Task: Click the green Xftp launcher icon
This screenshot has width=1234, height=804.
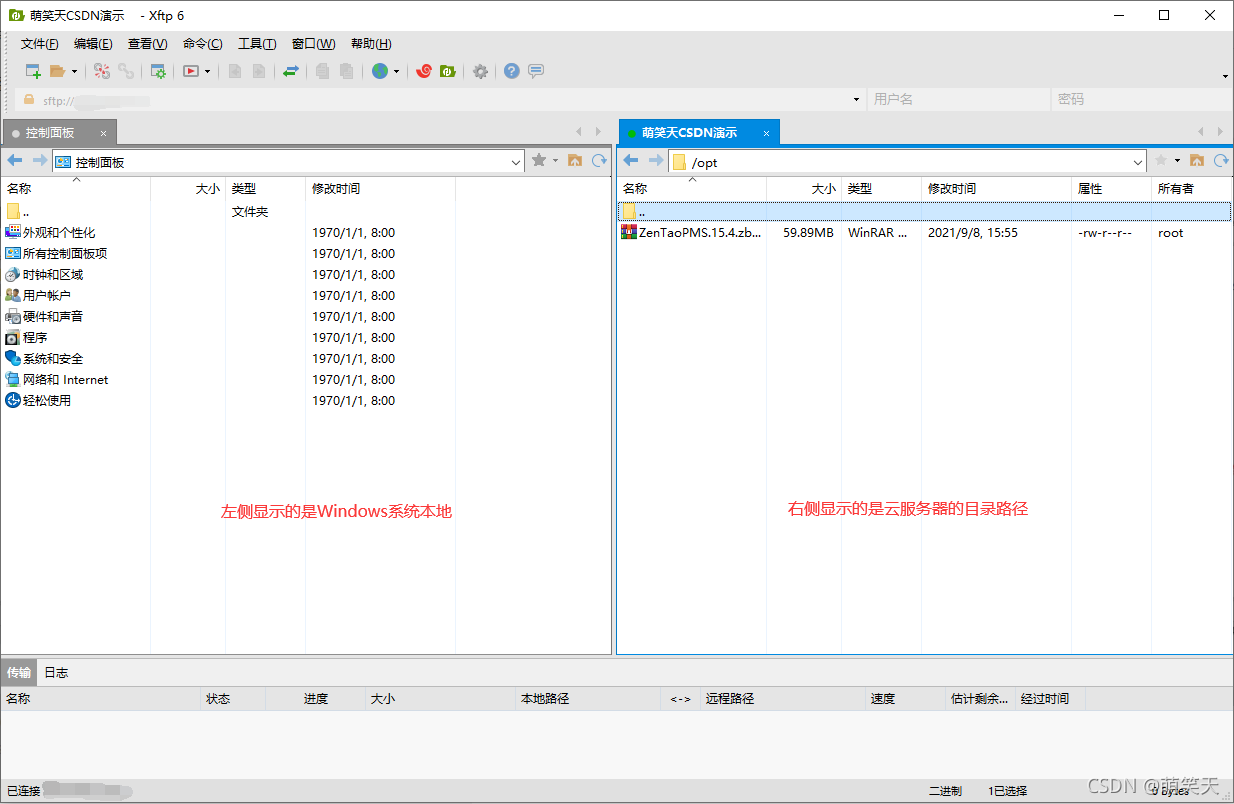Action: [448, 71]
